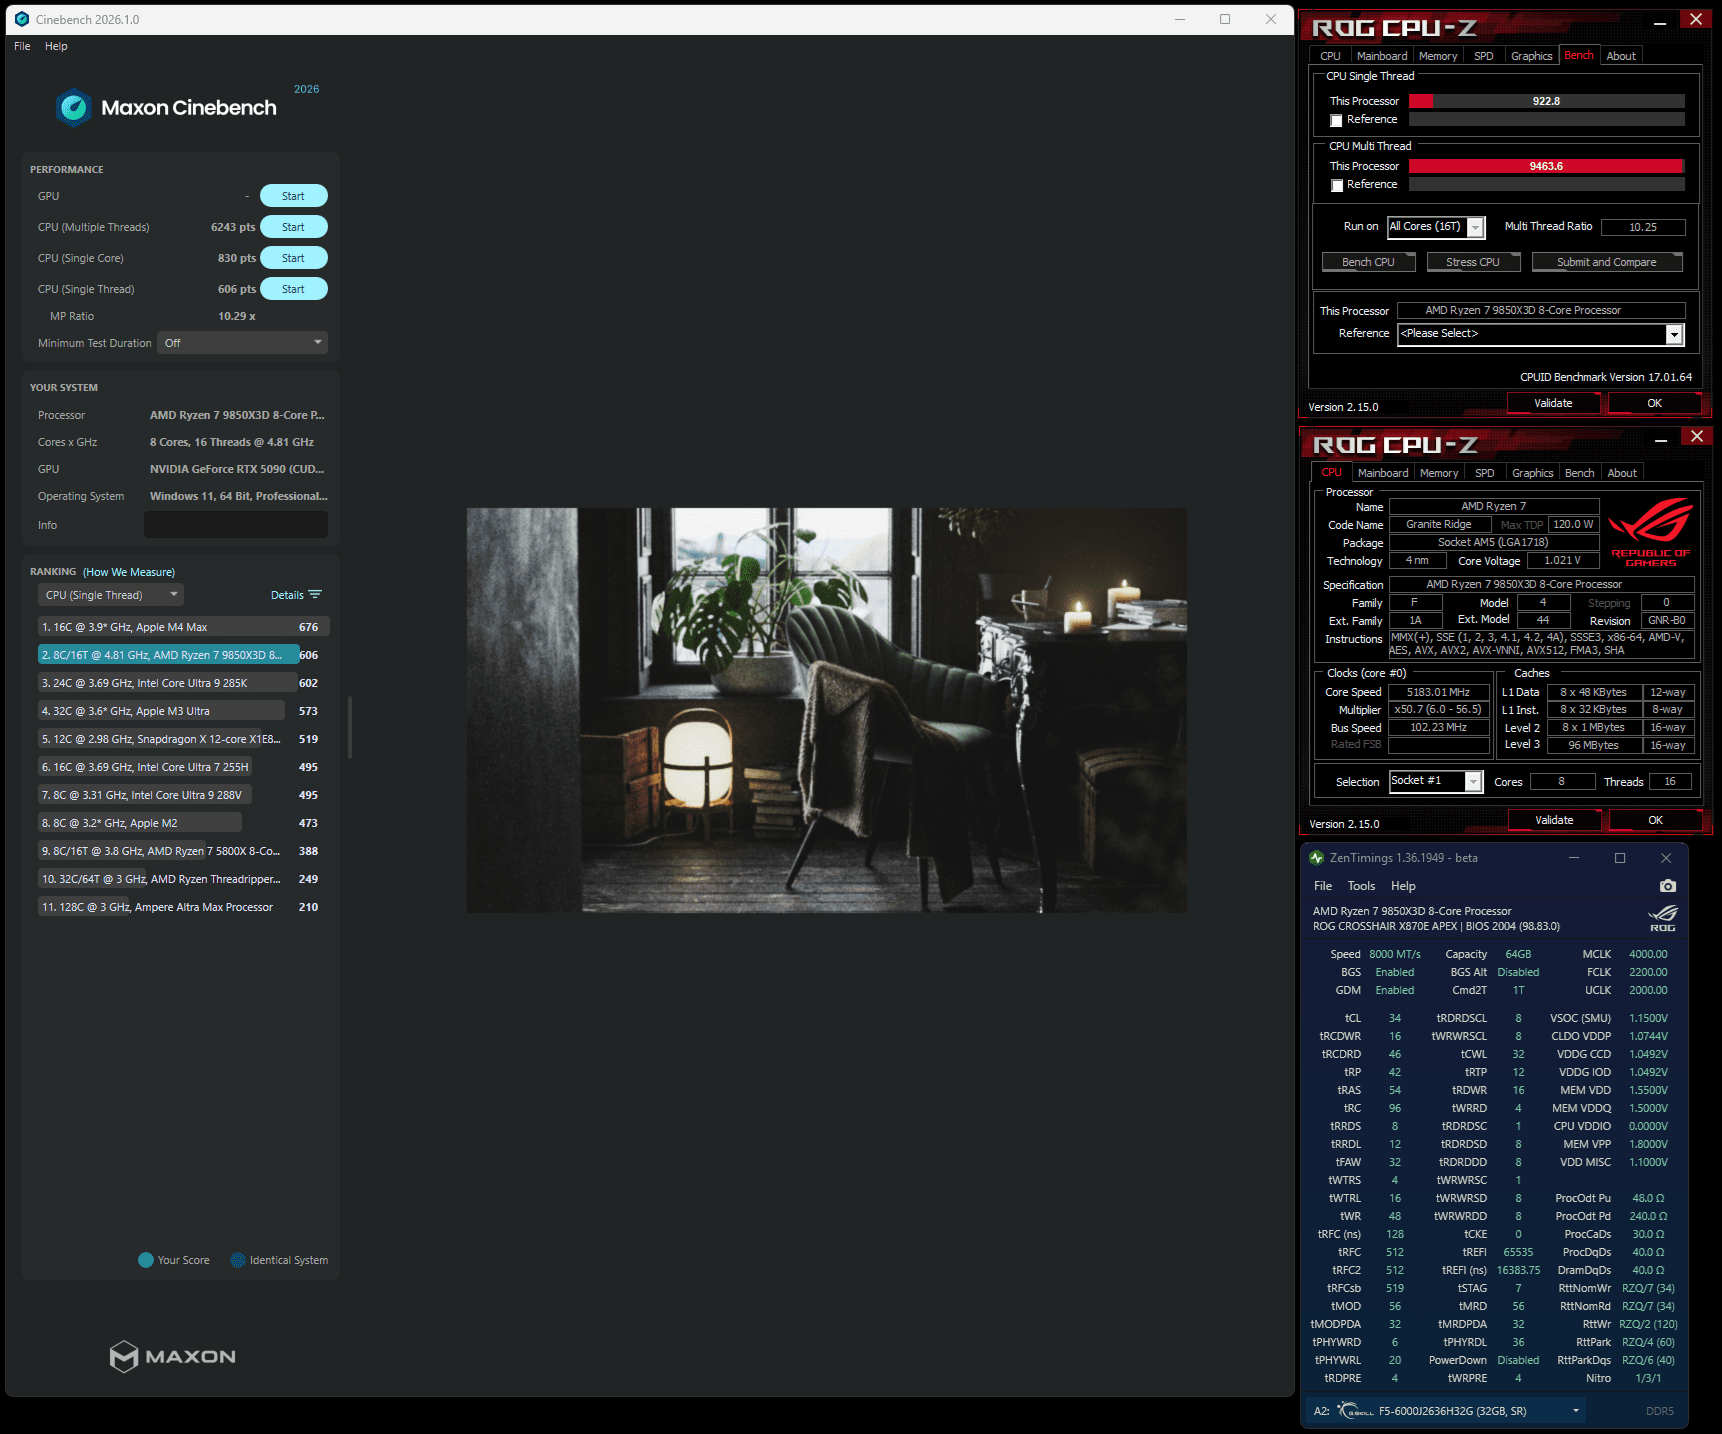Open ZenTimings Help menu
1722x1434 pixels.
click(1403, 886)
